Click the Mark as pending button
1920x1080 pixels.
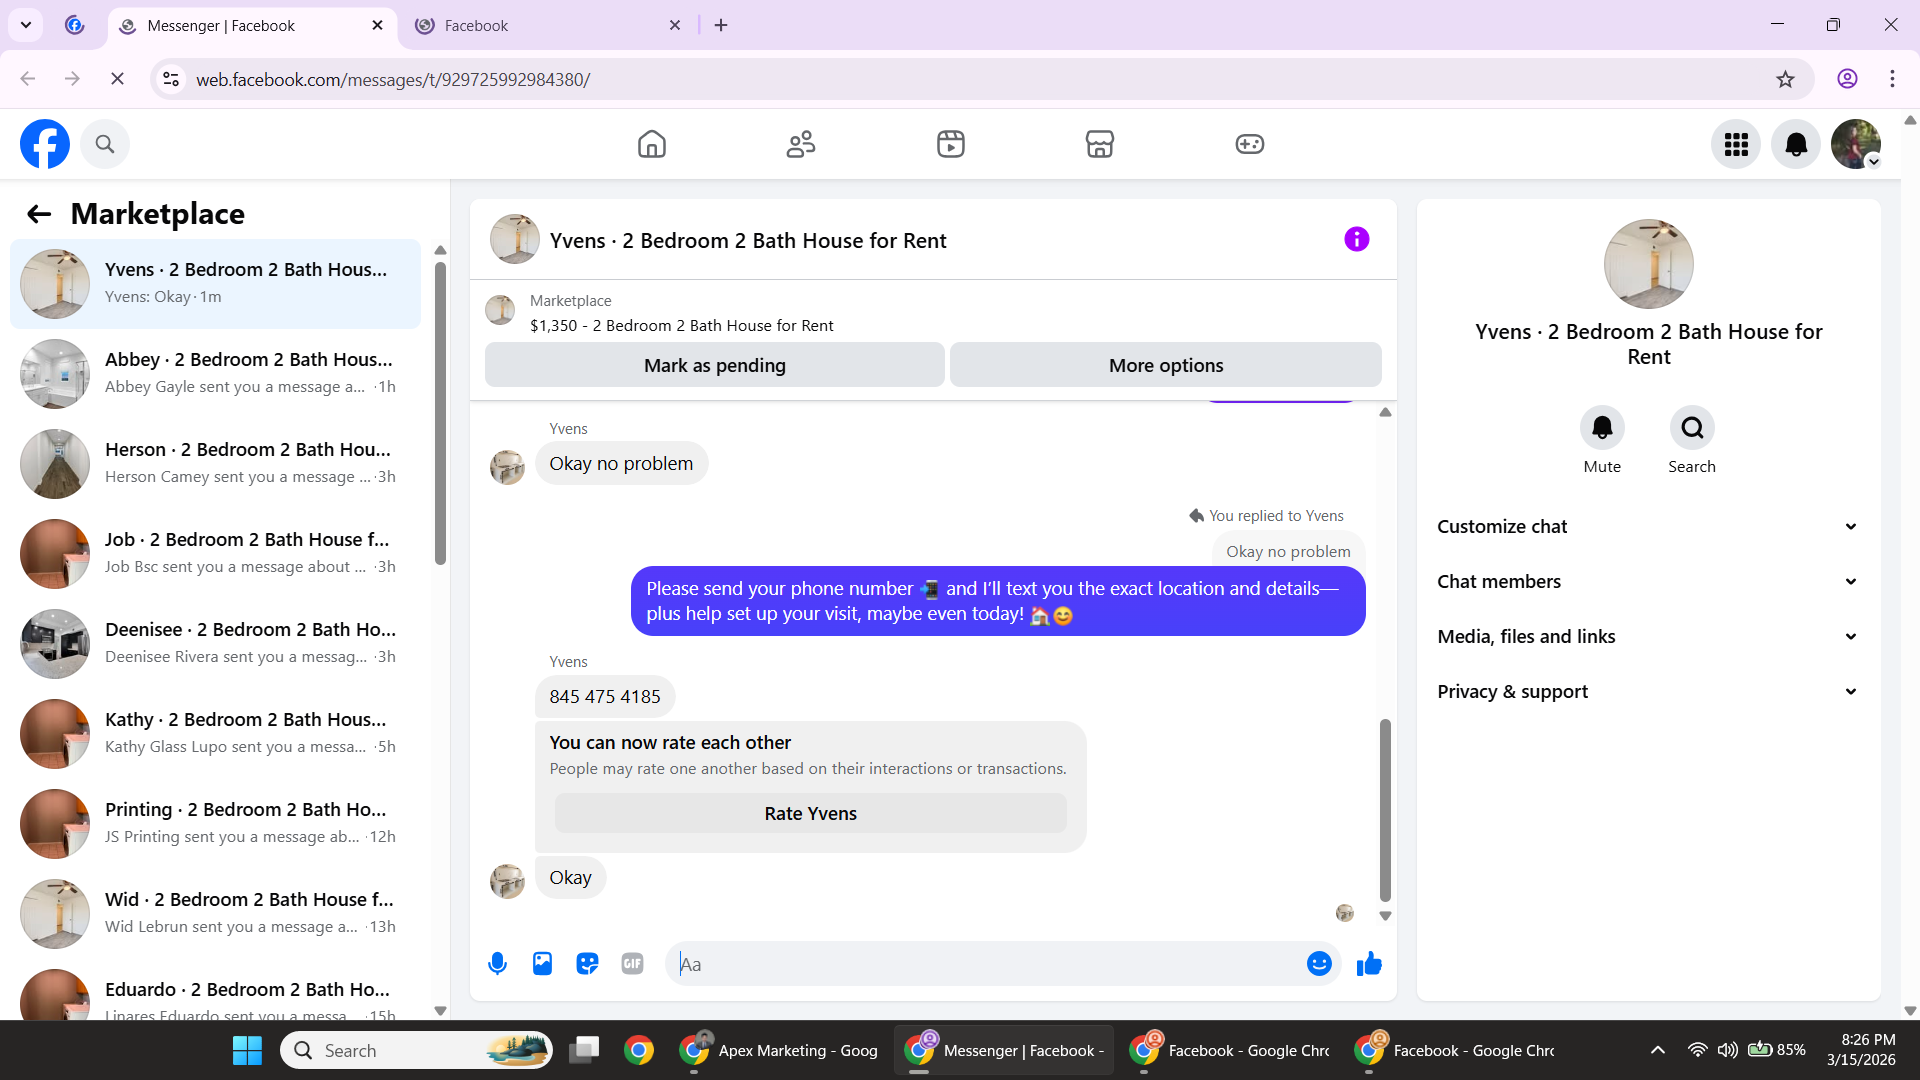coord(715,365)
